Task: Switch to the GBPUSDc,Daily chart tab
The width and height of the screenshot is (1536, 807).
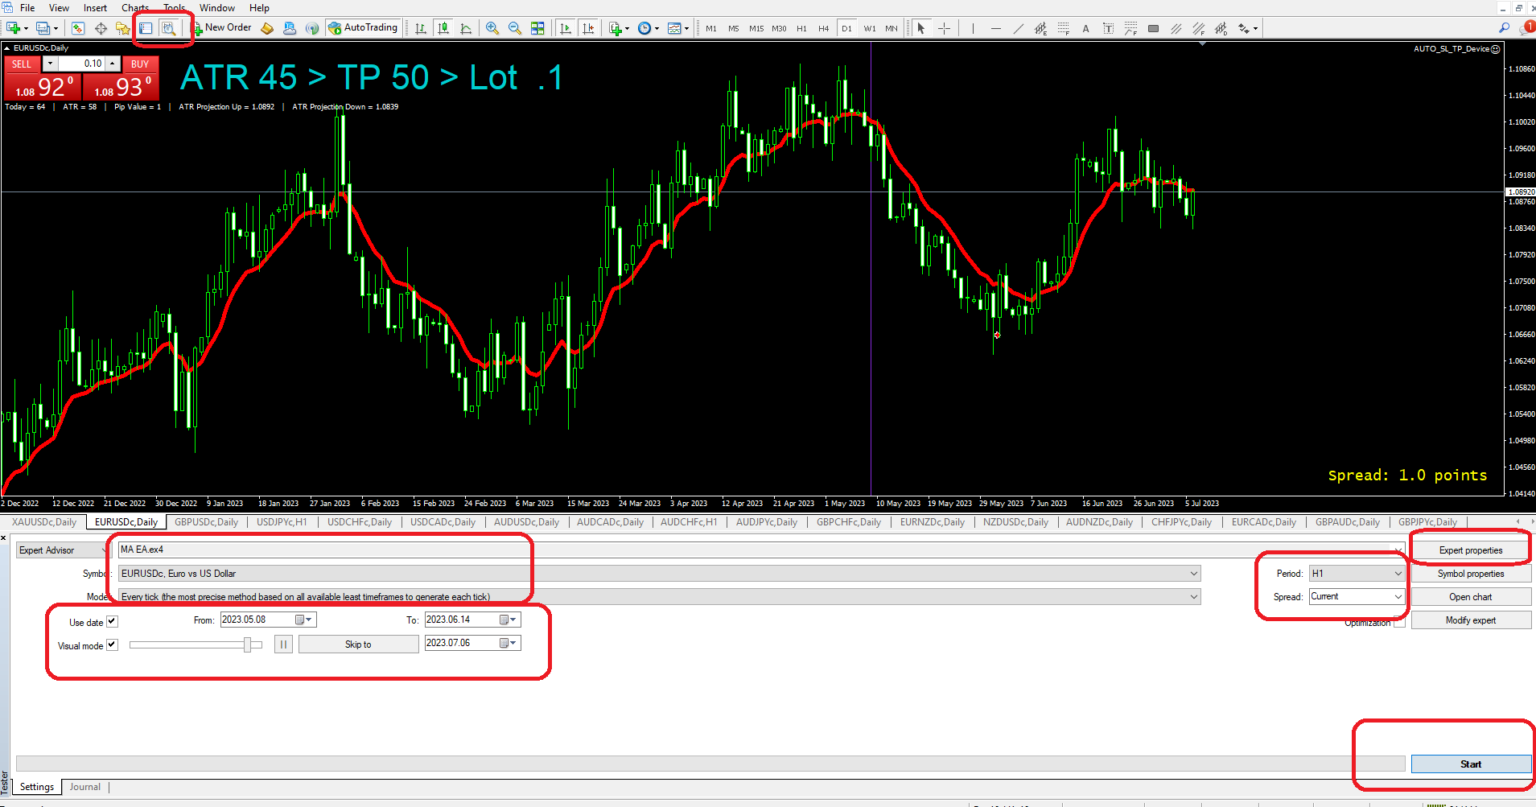Action: (206, 522)
